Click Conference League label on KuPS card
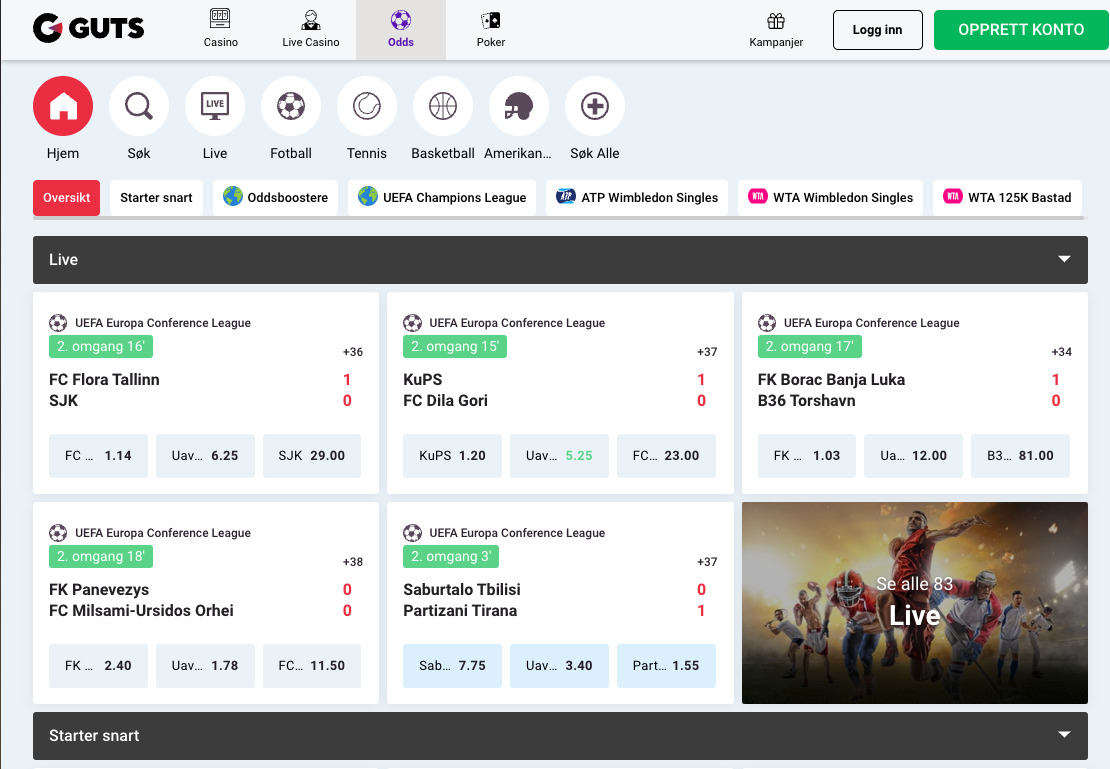The width and height of the screenshot is (1110, 769). [x=517, y=323]
